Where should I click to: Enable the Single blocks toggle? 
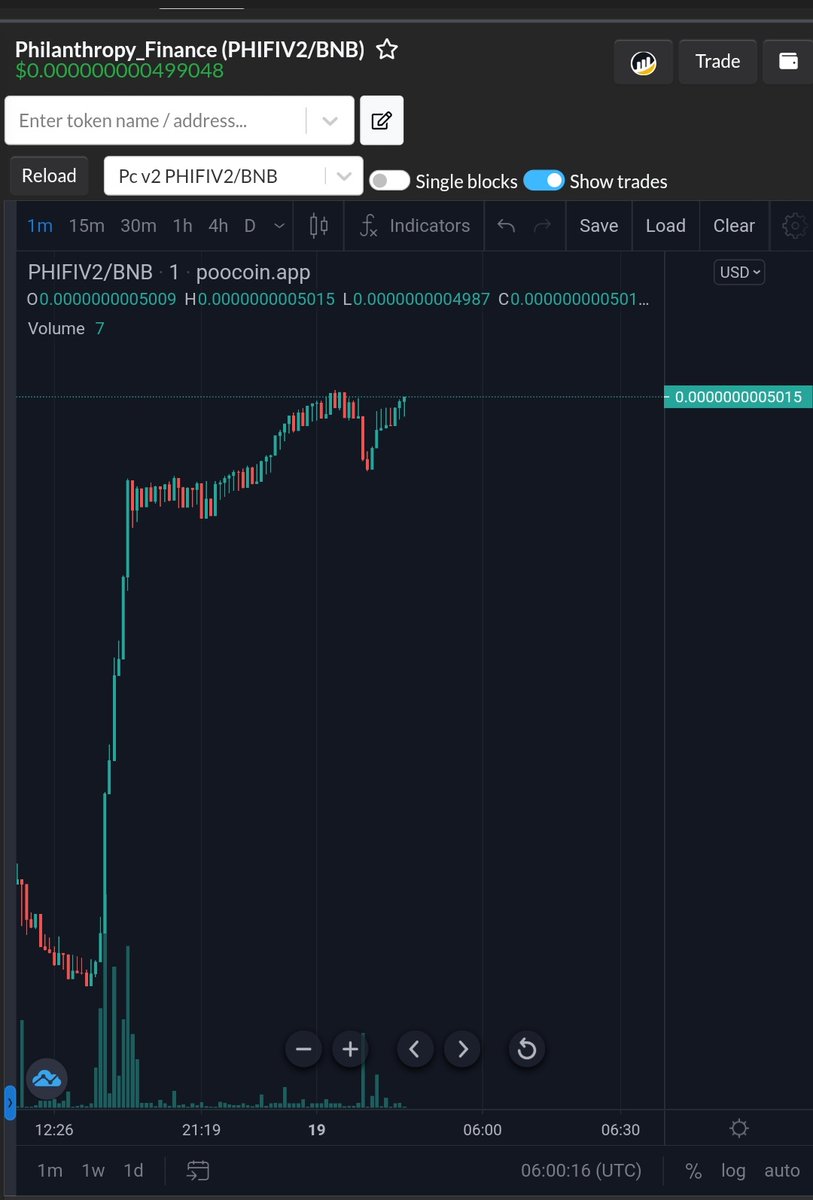coord(389,180)
